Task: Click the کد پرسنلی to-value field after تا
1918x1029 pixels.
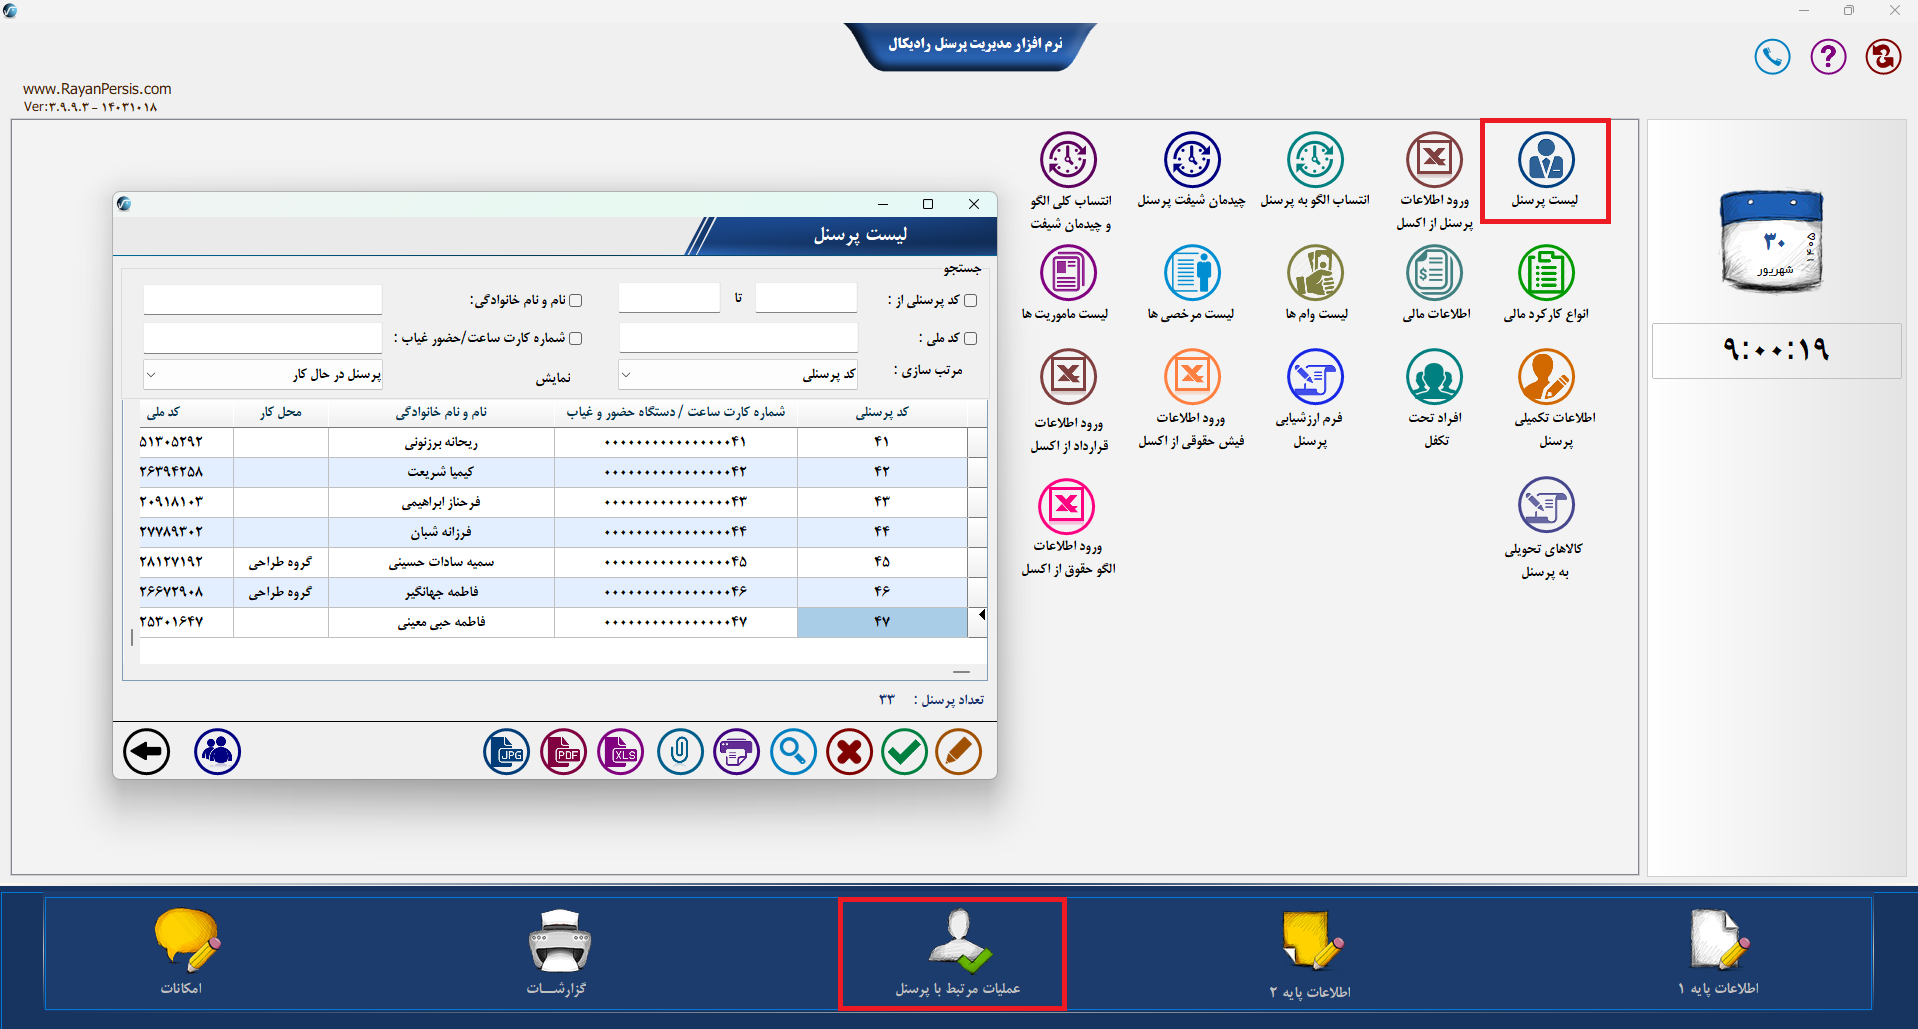Action: [669, 298]
